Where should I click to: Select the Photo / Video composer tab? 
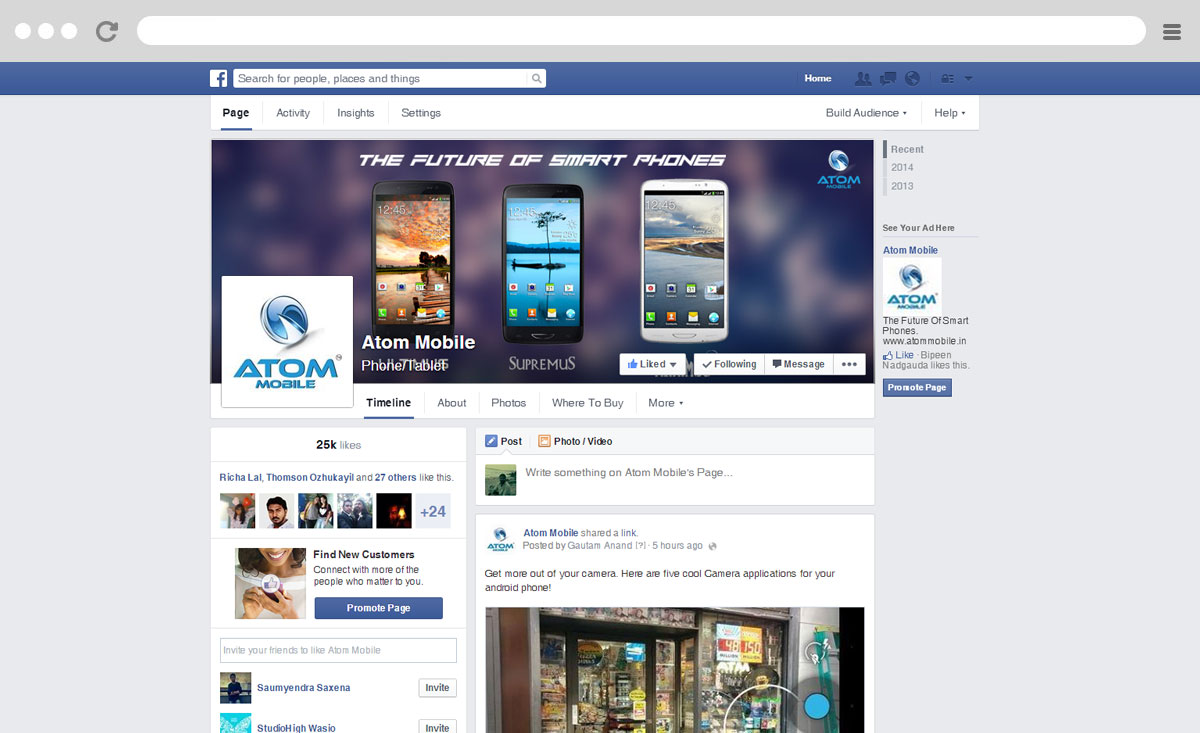pos(575,441)
